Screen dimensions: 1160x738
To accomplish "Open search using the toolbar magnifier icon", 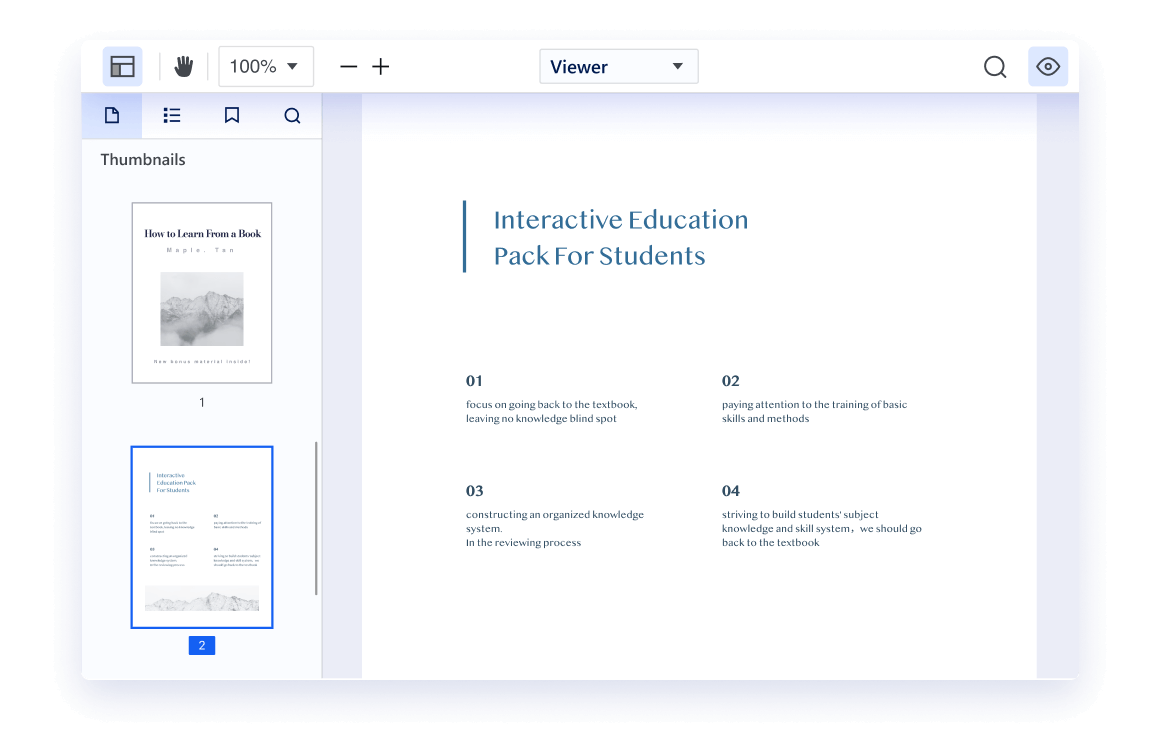I will (994, 66).
